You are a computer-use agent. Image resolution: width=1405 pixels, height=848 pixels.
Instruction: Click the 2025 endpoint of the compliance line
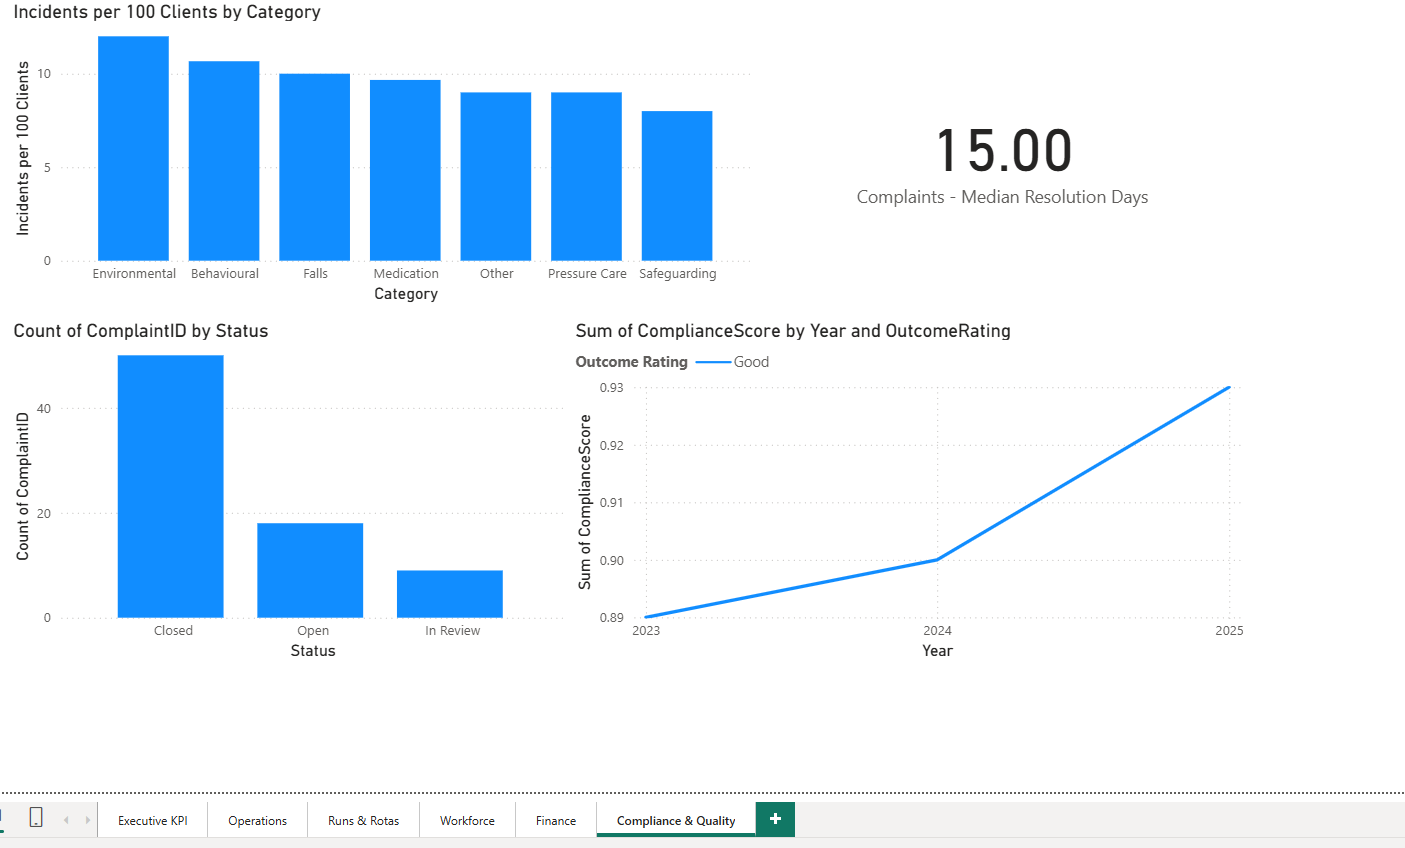click(1228, 388)
